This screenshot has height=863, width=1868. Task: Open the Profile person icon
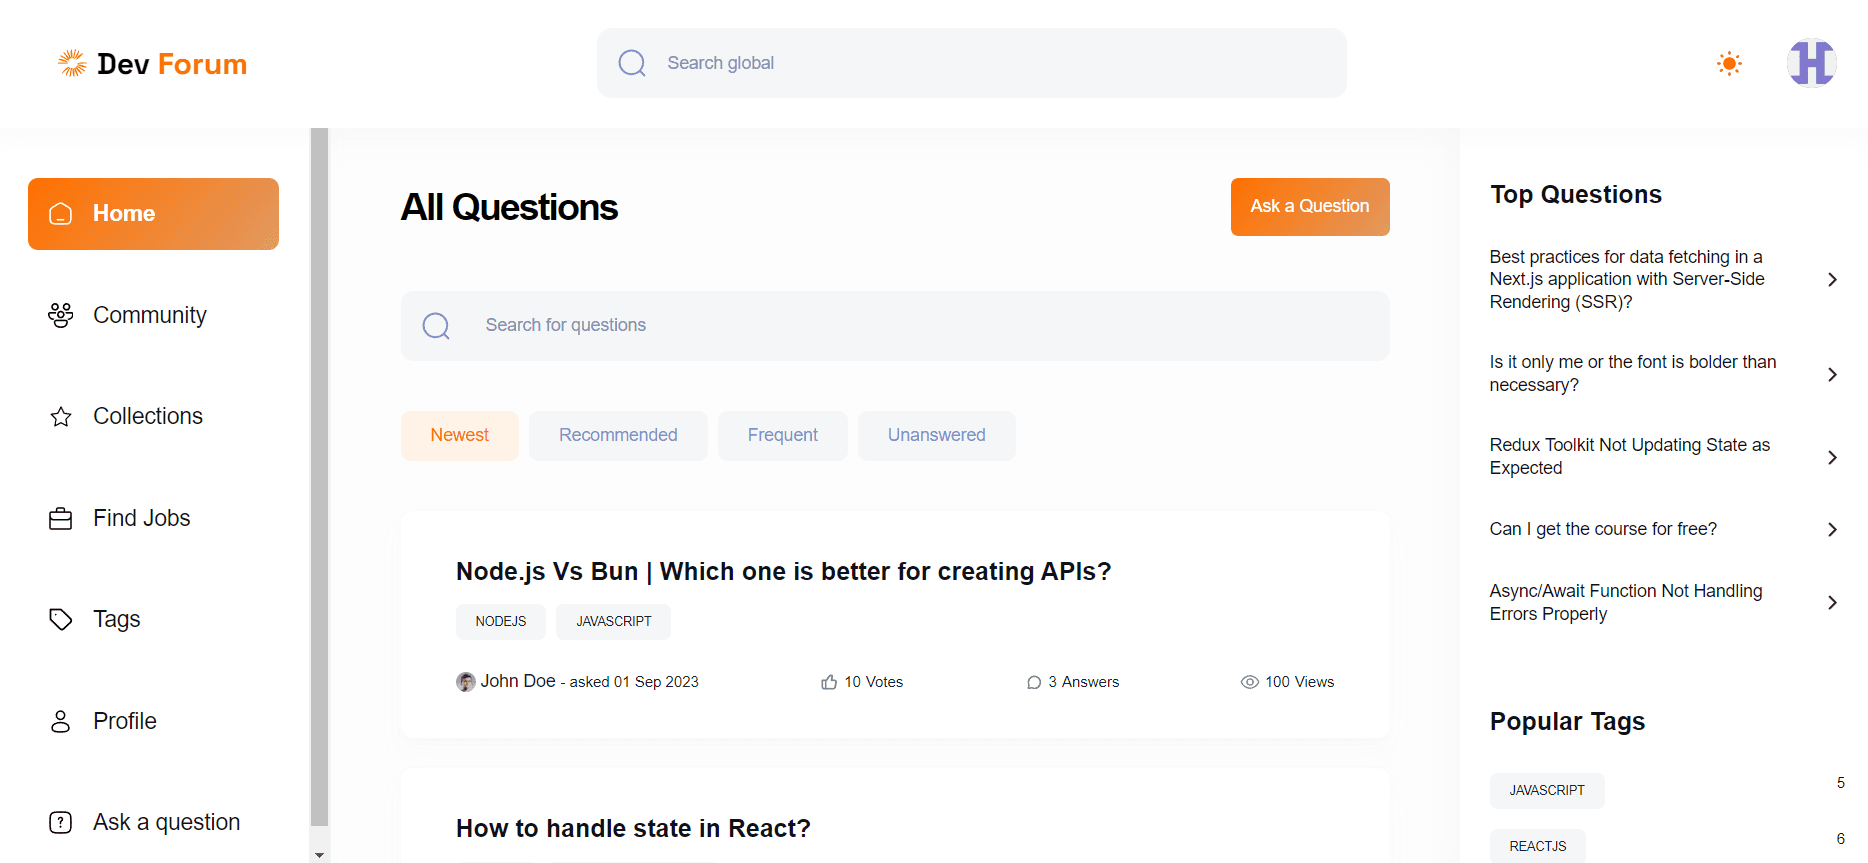(61, 721)
